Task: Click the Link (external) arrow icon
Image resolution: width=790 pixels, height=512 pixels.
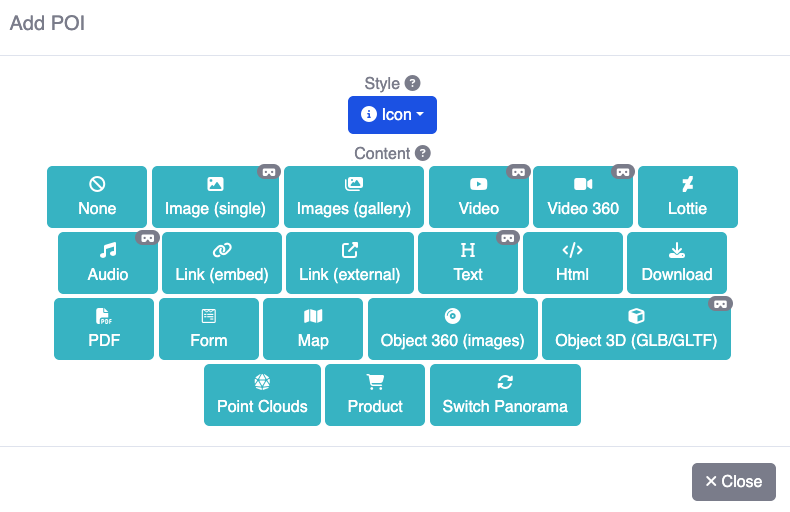Action: pos(350,250)
